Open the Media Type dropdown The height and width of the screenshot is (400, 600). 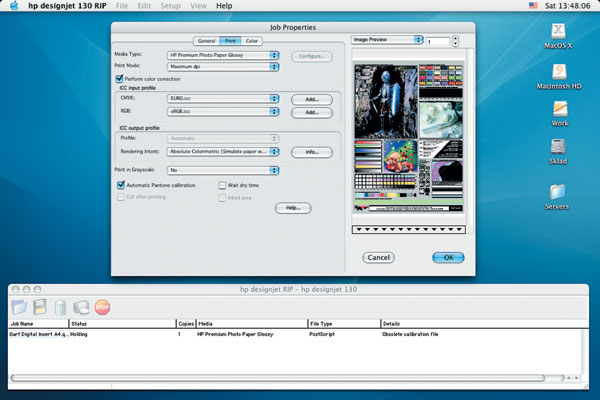click(222, 56)
